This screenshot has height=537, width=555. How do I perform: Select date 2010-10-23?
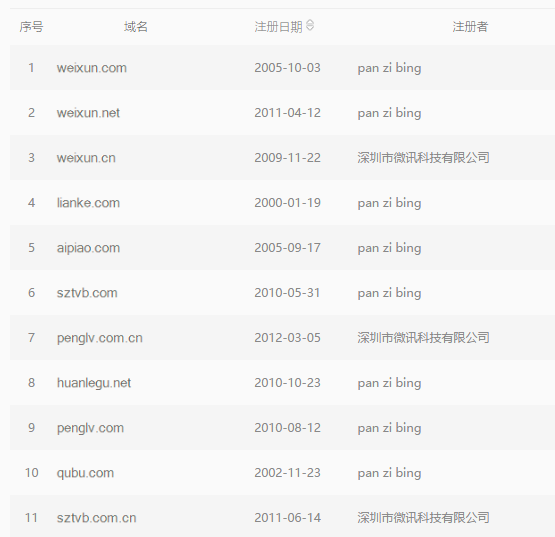click(287, 383)
